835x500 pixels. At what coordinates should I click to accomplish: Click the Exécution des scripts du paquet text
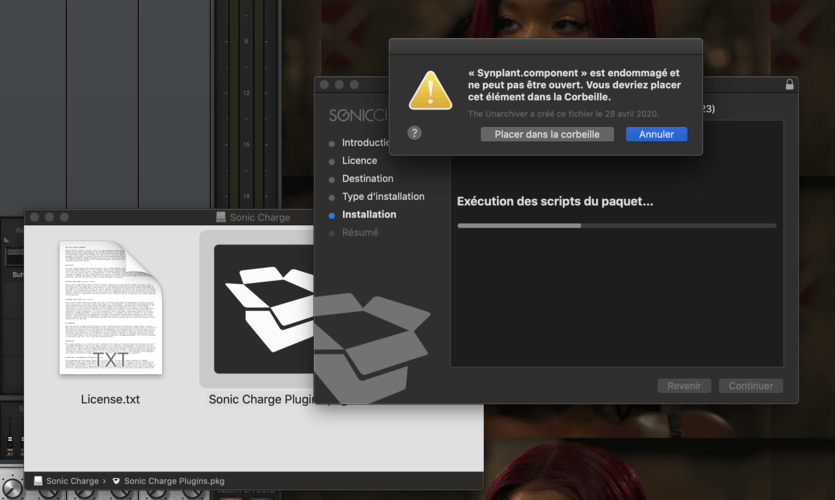(555, 201)
